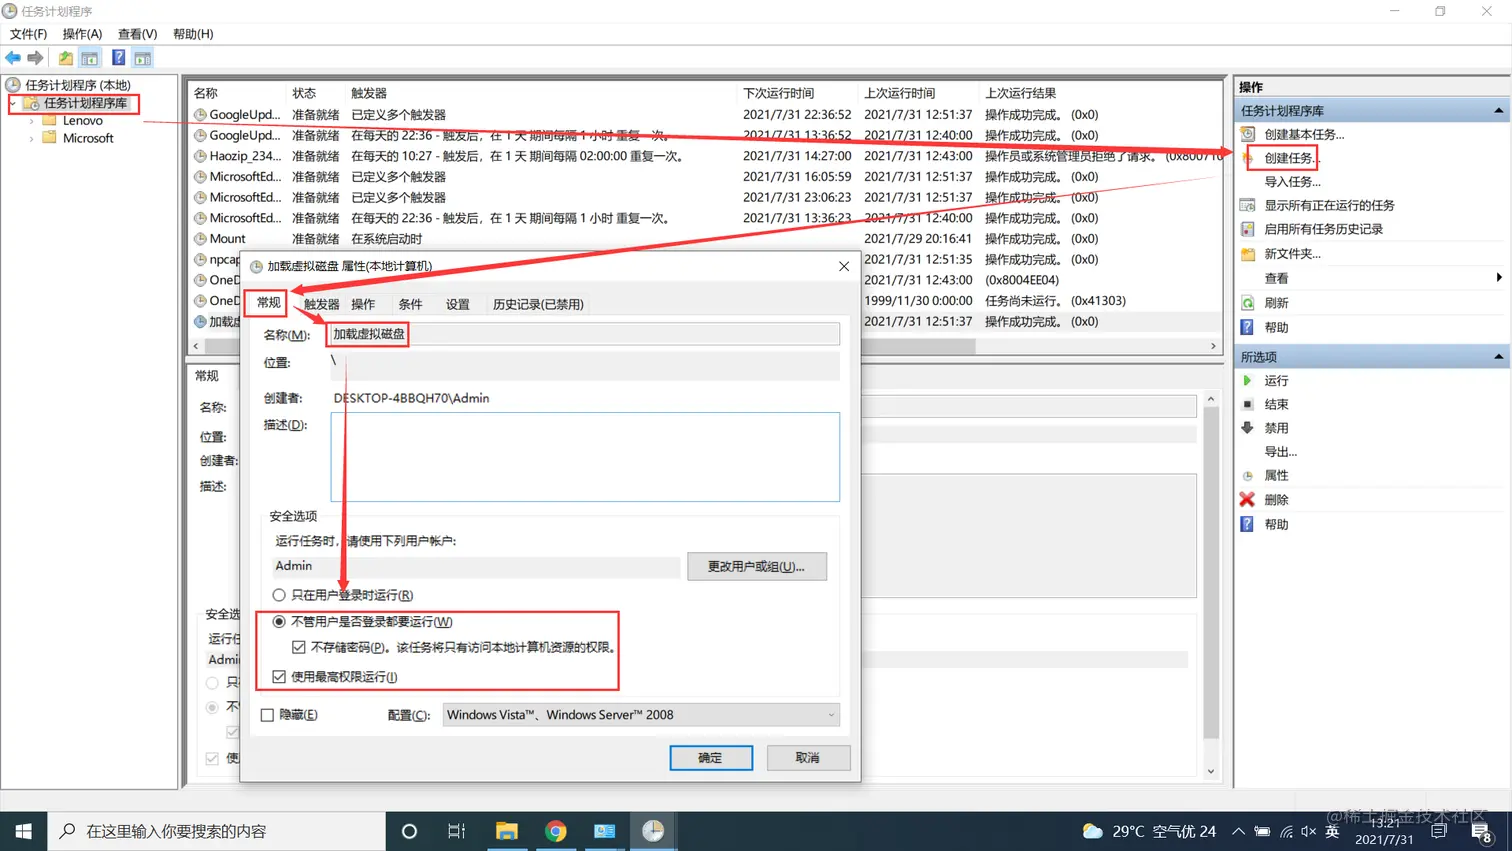1512x851 pixels.
Task: Click the 确定 button
Action: 710,758
